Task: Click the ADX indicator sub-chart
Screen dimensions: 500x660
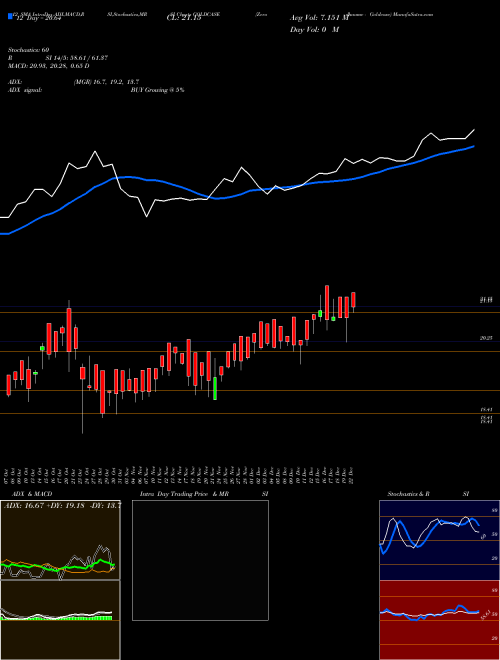Action: [60, 540]
